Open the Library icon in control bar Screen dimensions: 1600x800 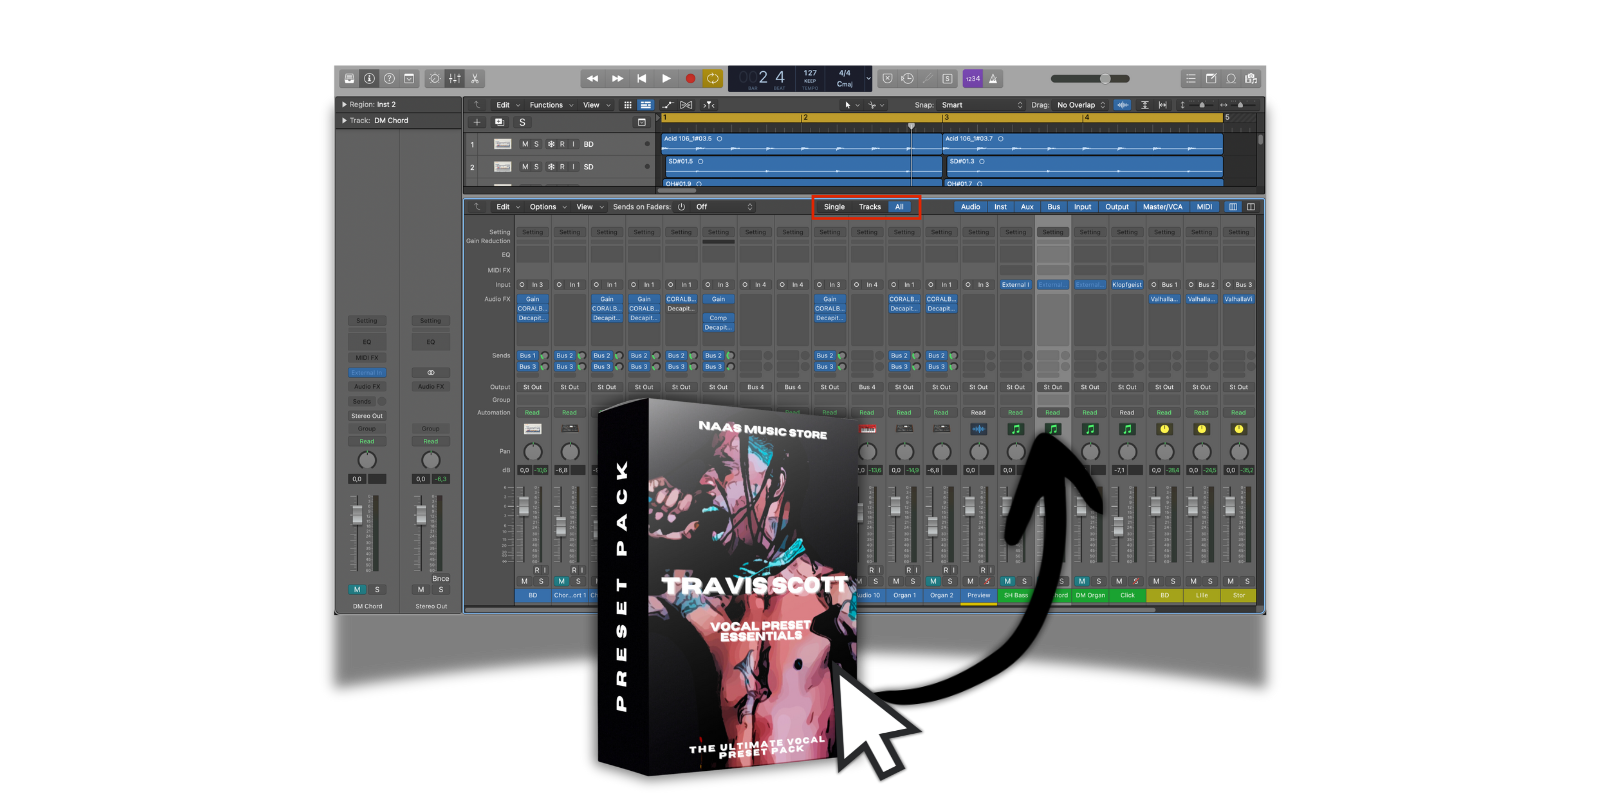point(349,78)
